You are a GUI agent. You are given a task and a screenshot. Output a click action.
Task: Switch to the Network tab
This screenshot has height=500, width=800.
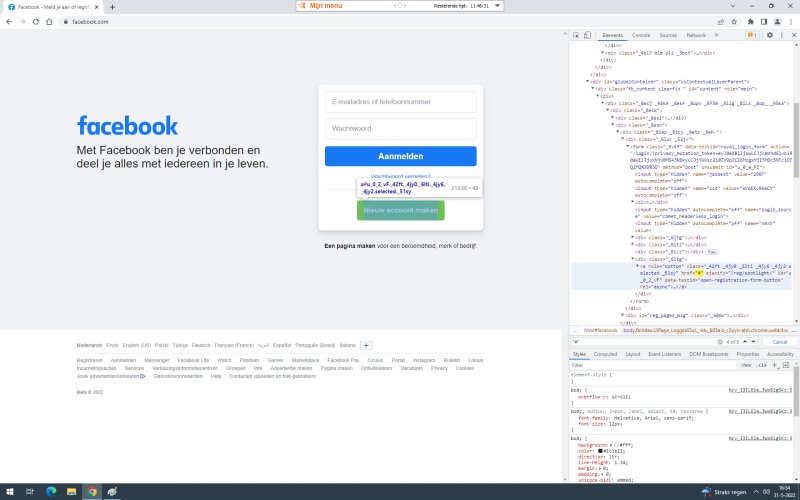coord(696,35)
